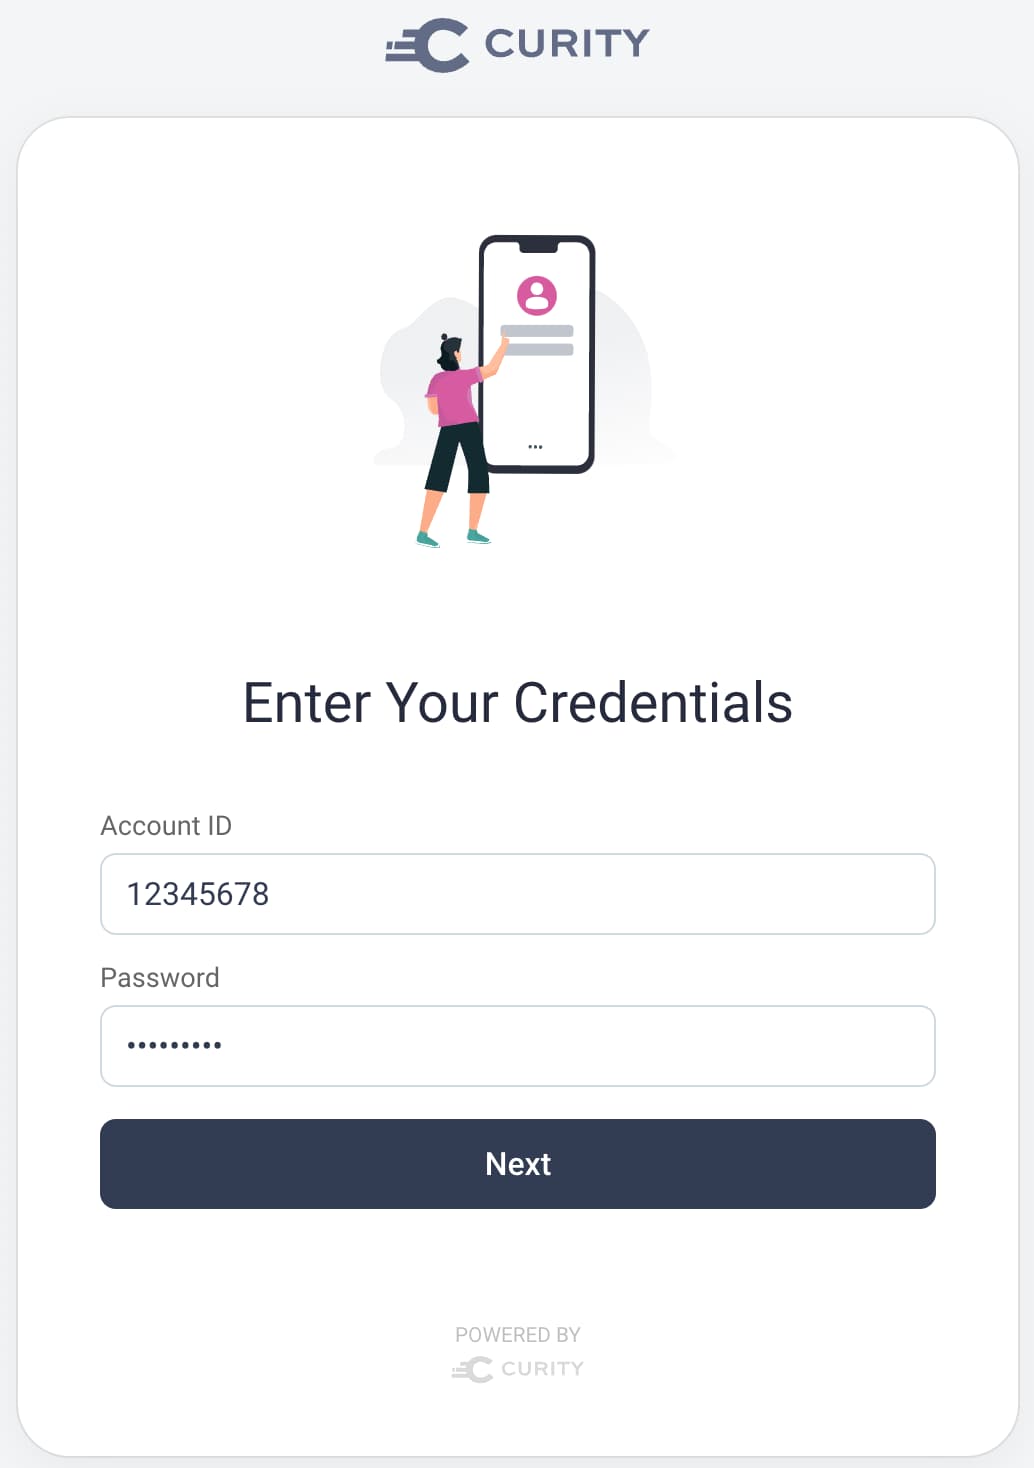
Task: Click the footer Curity C logo icon
Action: point(473,1369)
